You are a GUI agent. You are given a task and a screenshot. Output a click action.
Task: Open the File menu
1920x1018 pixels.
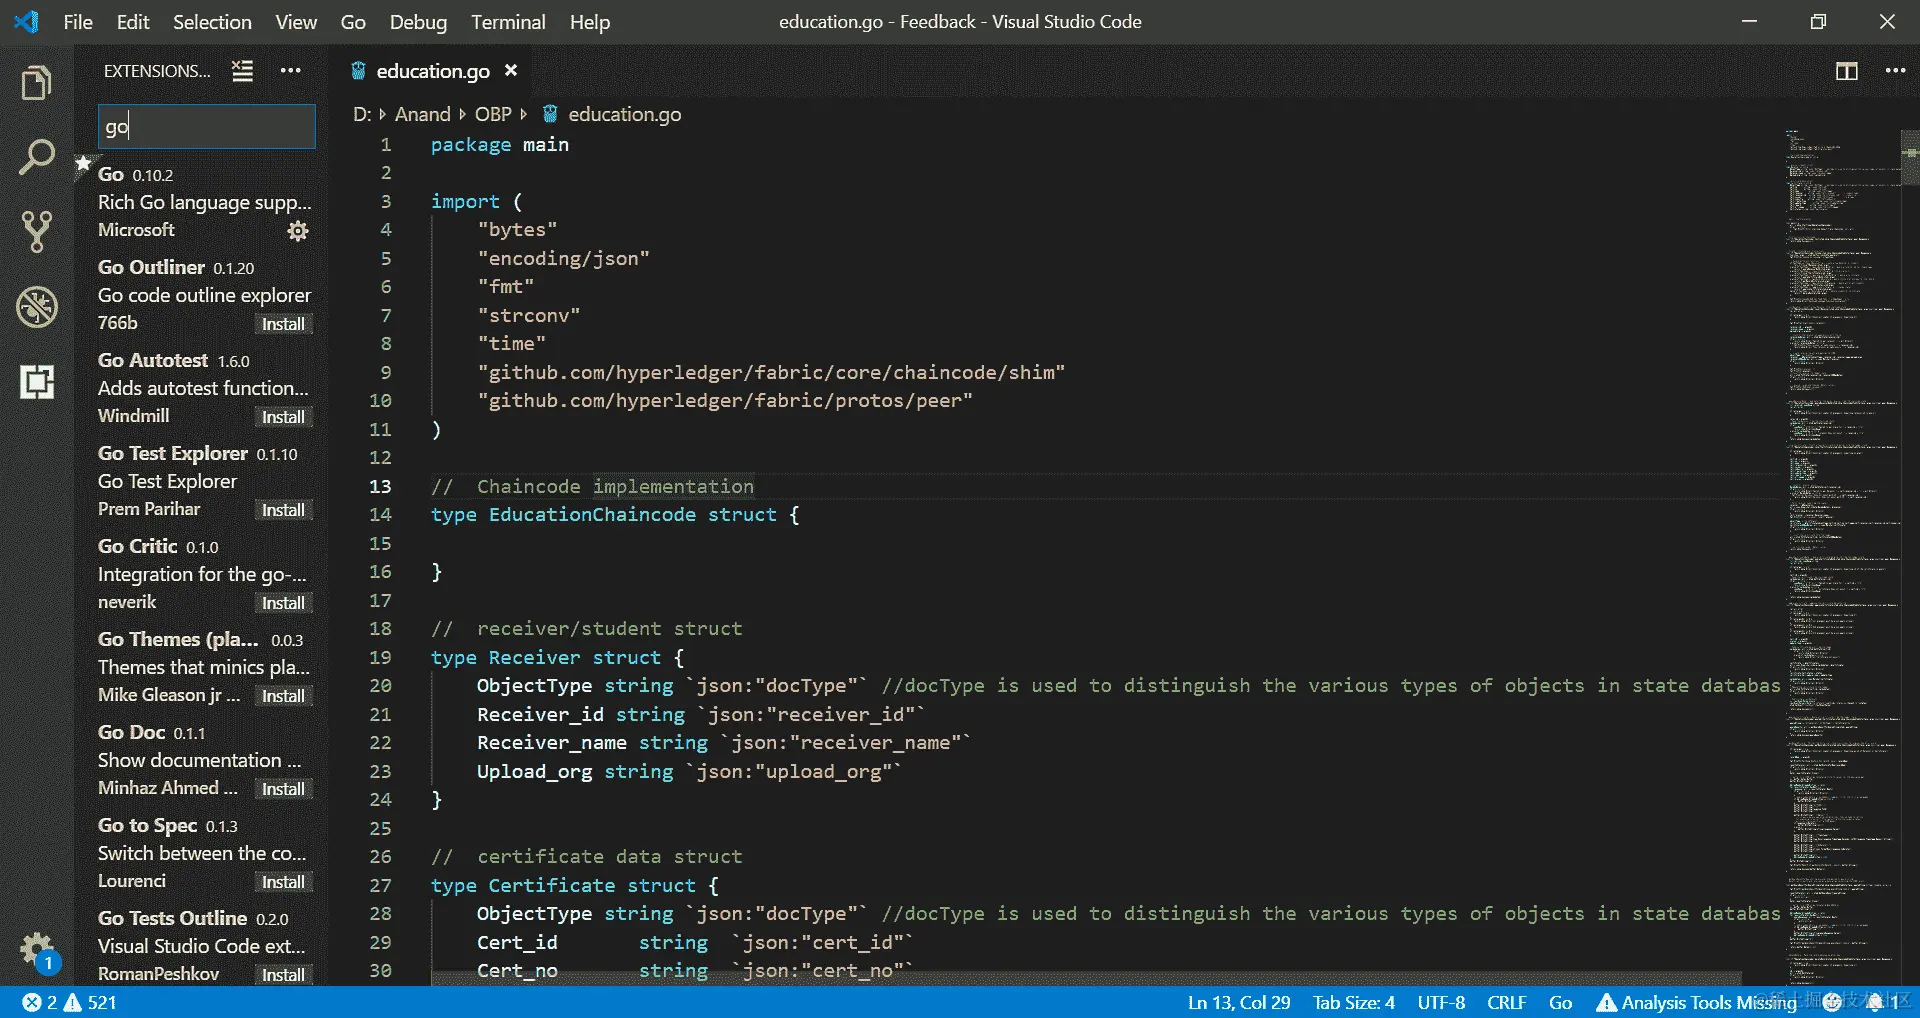pyautogui.click(x=78, y=22)
